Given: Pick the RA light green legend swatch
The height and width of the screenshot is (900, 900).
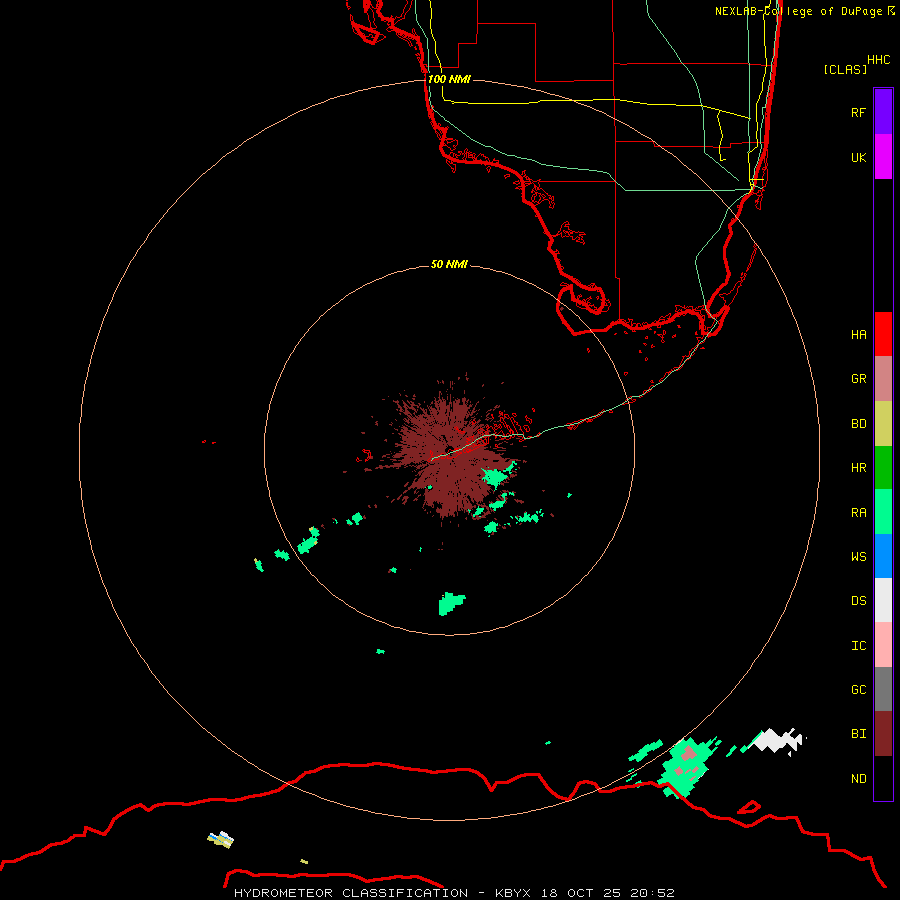Looking at the screenshot, I should coord(883,512).
